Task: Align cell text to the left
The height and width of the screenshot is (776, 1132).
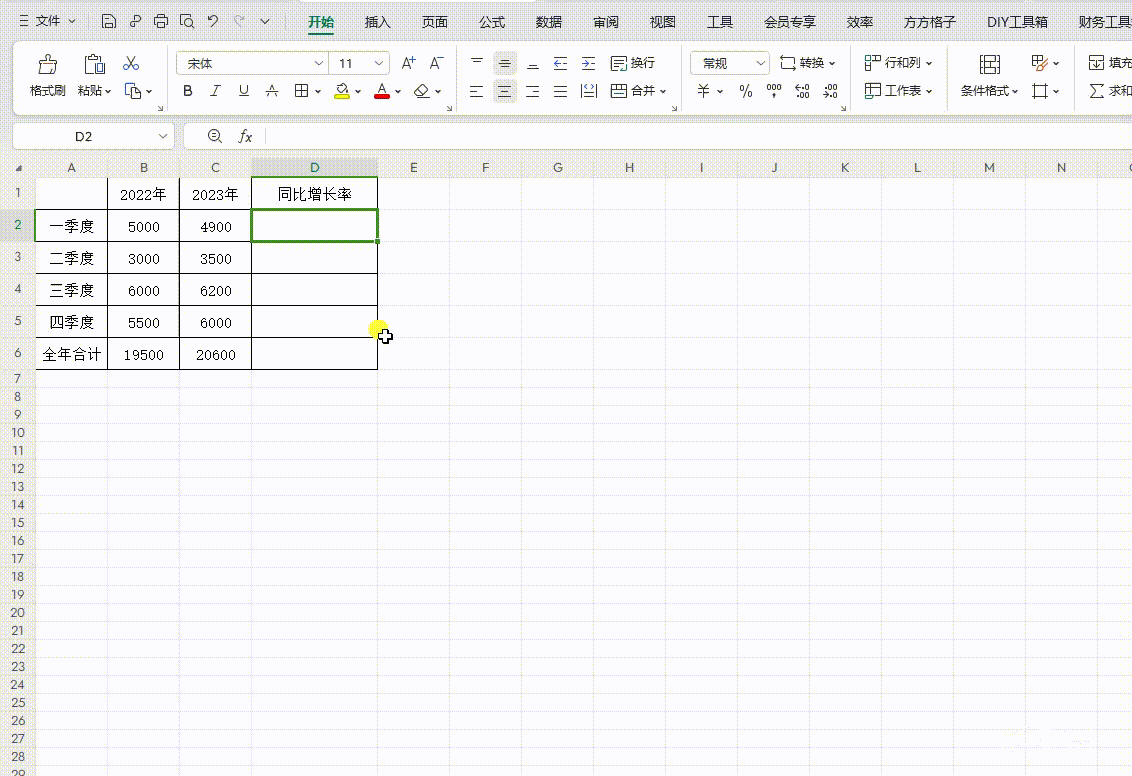Action: [x=476, y=91]
